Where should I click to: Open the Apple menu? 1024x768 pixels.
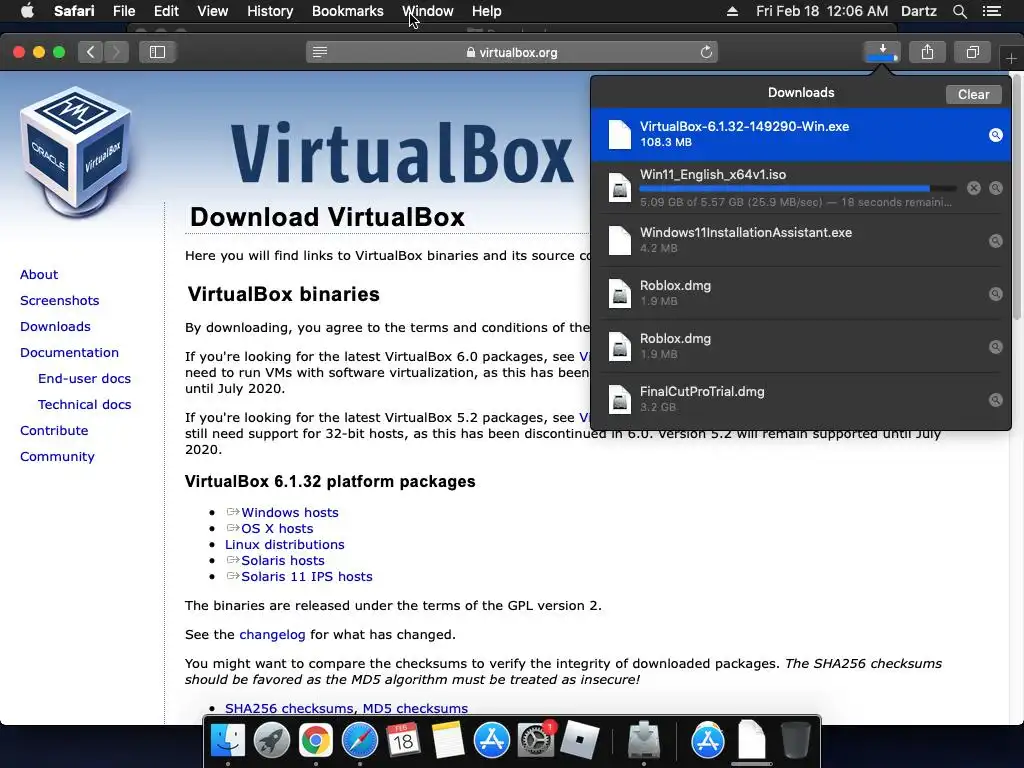click(27, 11)
